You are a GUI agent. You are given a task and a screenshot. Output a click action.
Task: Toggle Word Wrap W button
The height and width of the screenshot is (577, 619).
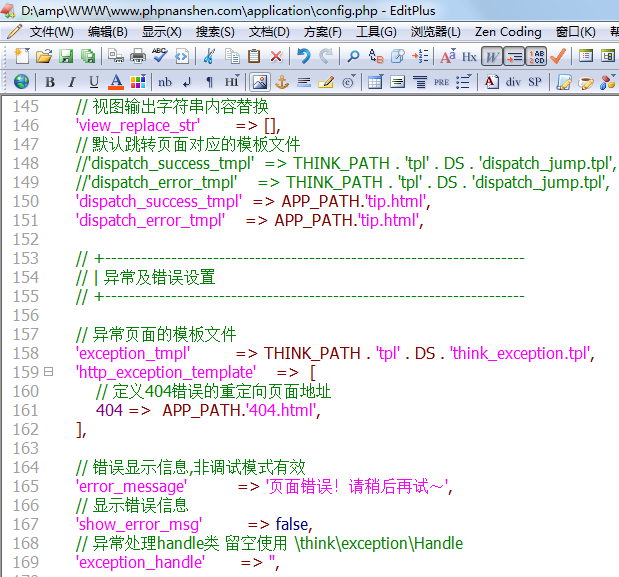[x=492, y=57]
